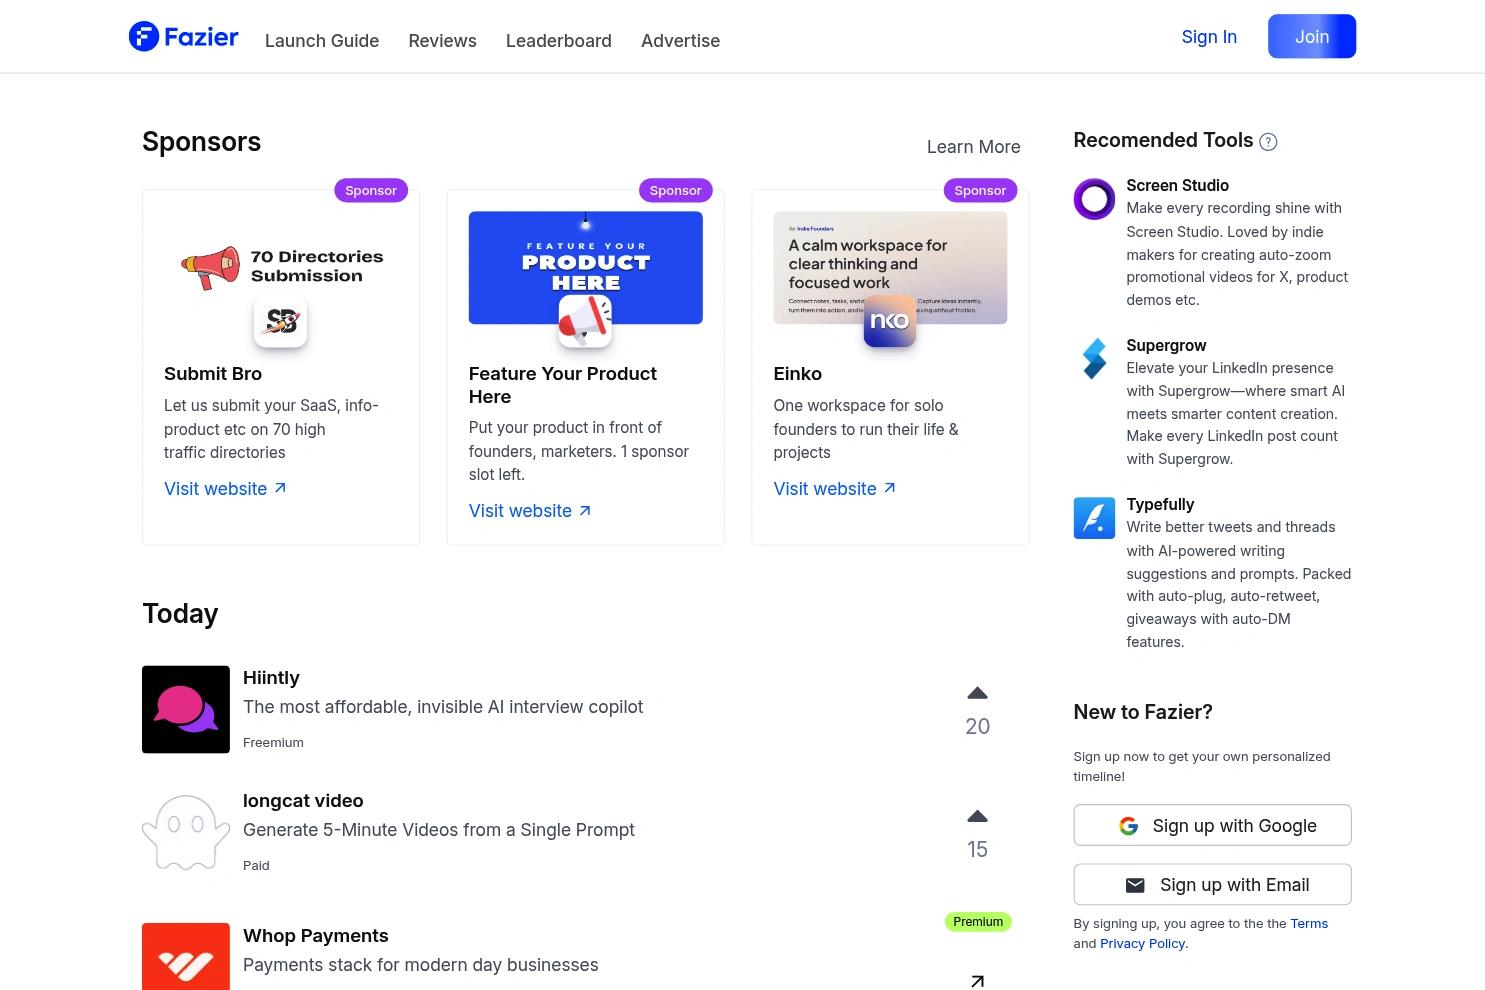Click the external arrow icon for Whop Payments
Image resolution: width=1485 pixels, height=990 pixels.
978,981
